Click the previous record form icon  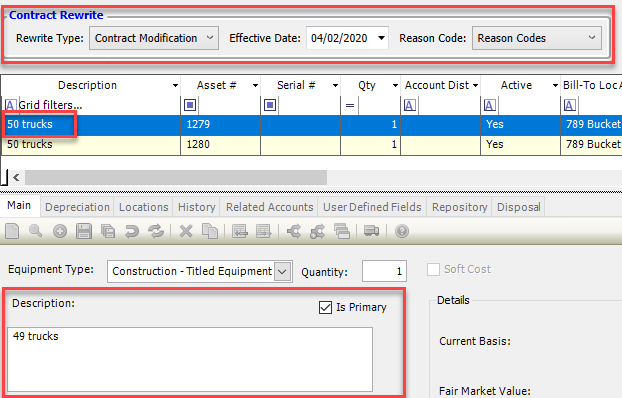(240, 231)
